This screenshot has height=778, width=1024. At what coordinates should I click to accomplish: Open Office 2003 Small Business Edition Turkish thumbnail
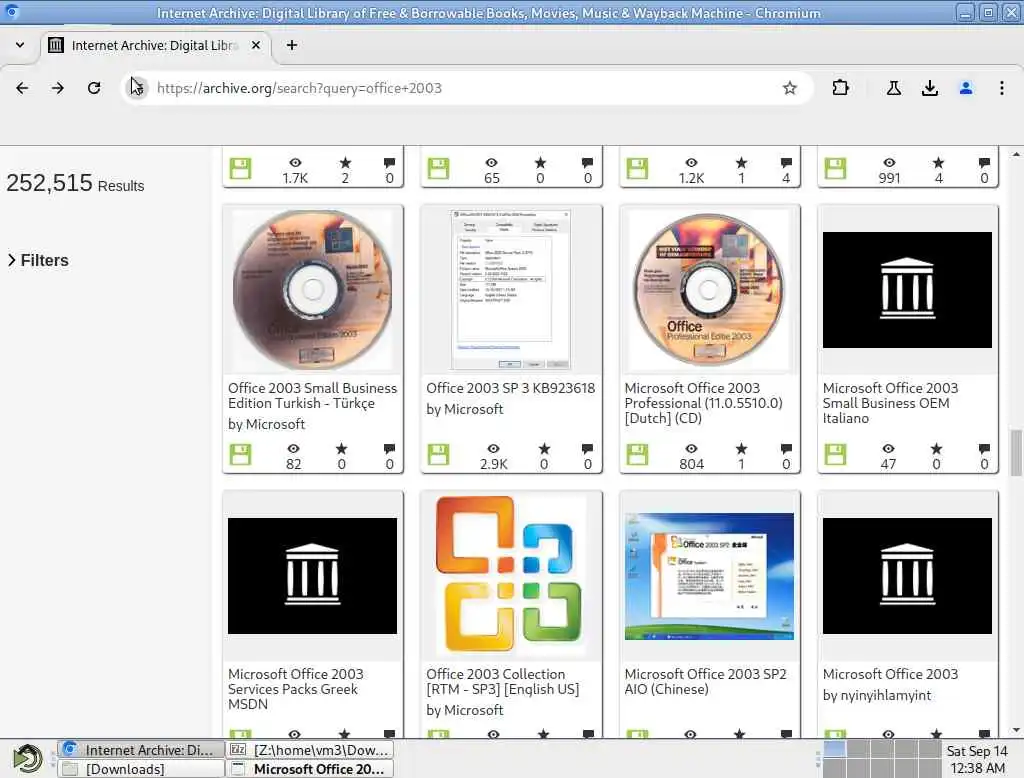(x=313, y=289)
